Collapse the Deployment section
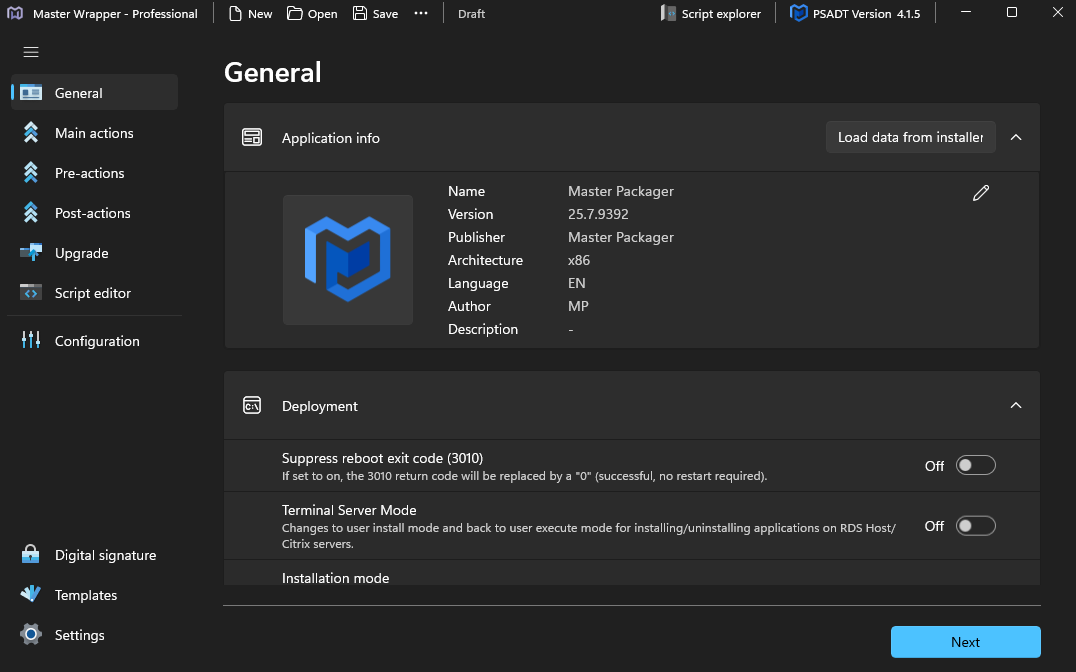The height and width of the screenshot is (672, 1076). pos(1016,406)
